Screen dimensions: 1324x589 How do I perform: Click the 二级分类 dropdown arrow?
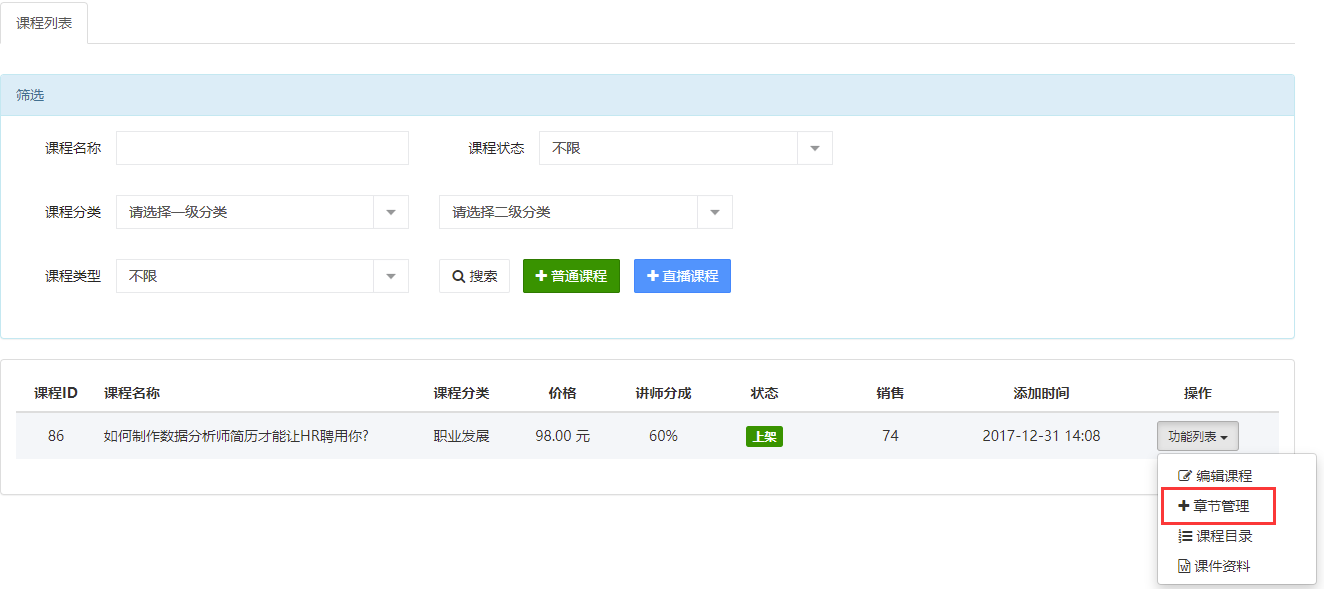pos(715,212)
